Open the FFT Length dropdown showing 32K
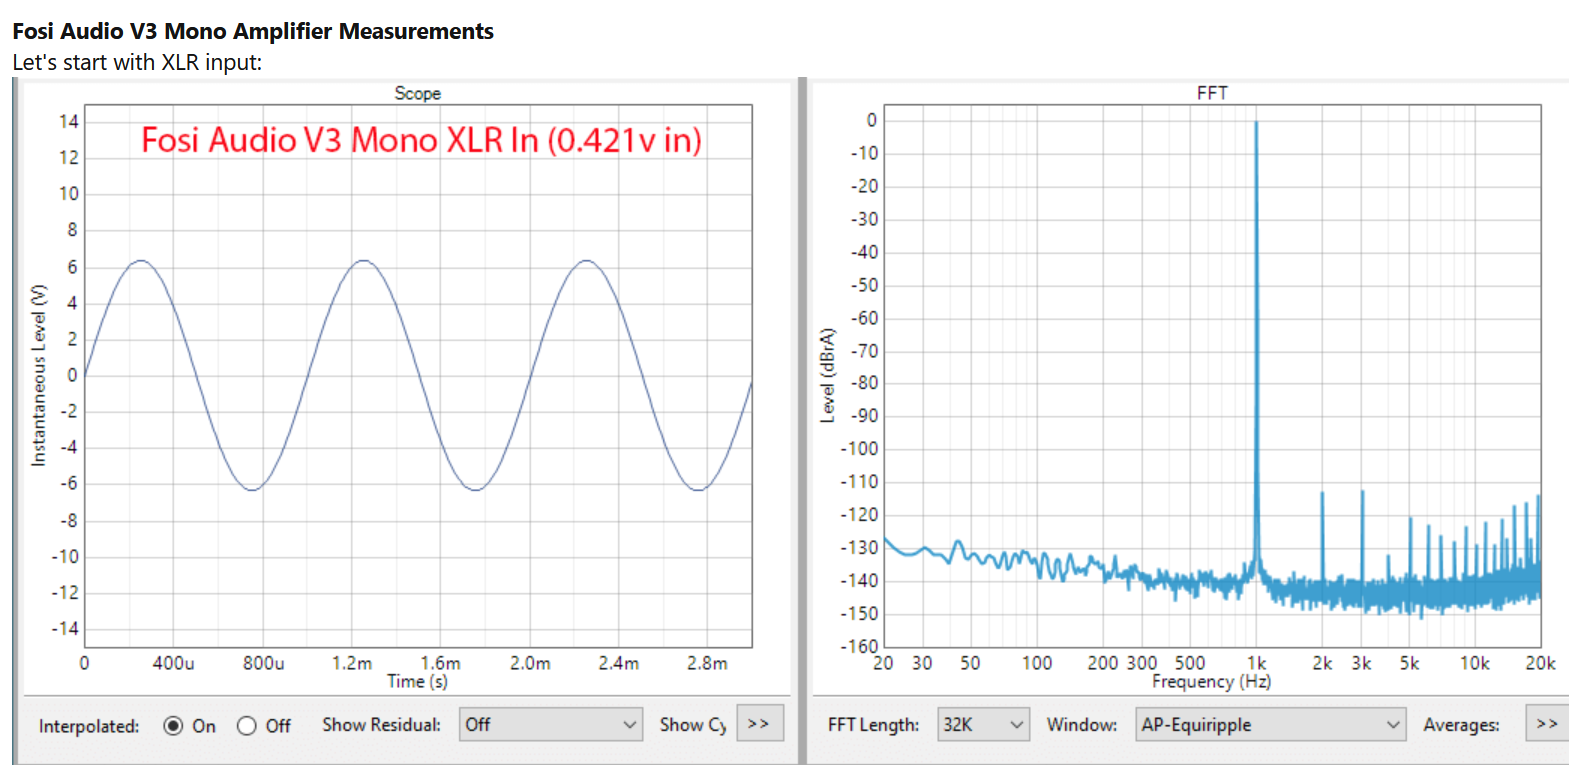This screenshot has width=1578, height=765. tap(983, 724)
